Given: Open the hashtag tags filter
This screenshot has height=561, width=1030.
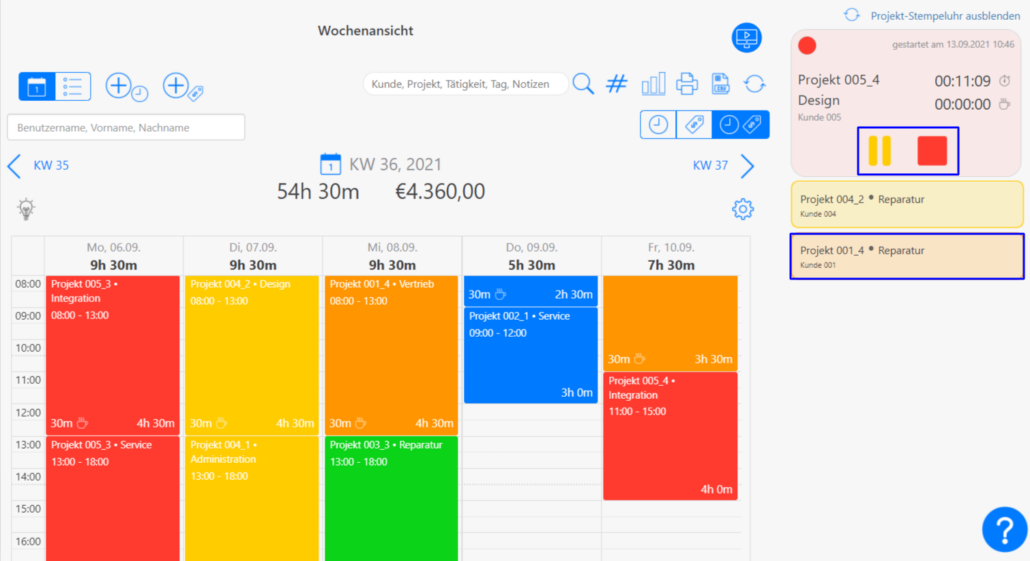Looking at the screenshot, I should pos(617,84).
